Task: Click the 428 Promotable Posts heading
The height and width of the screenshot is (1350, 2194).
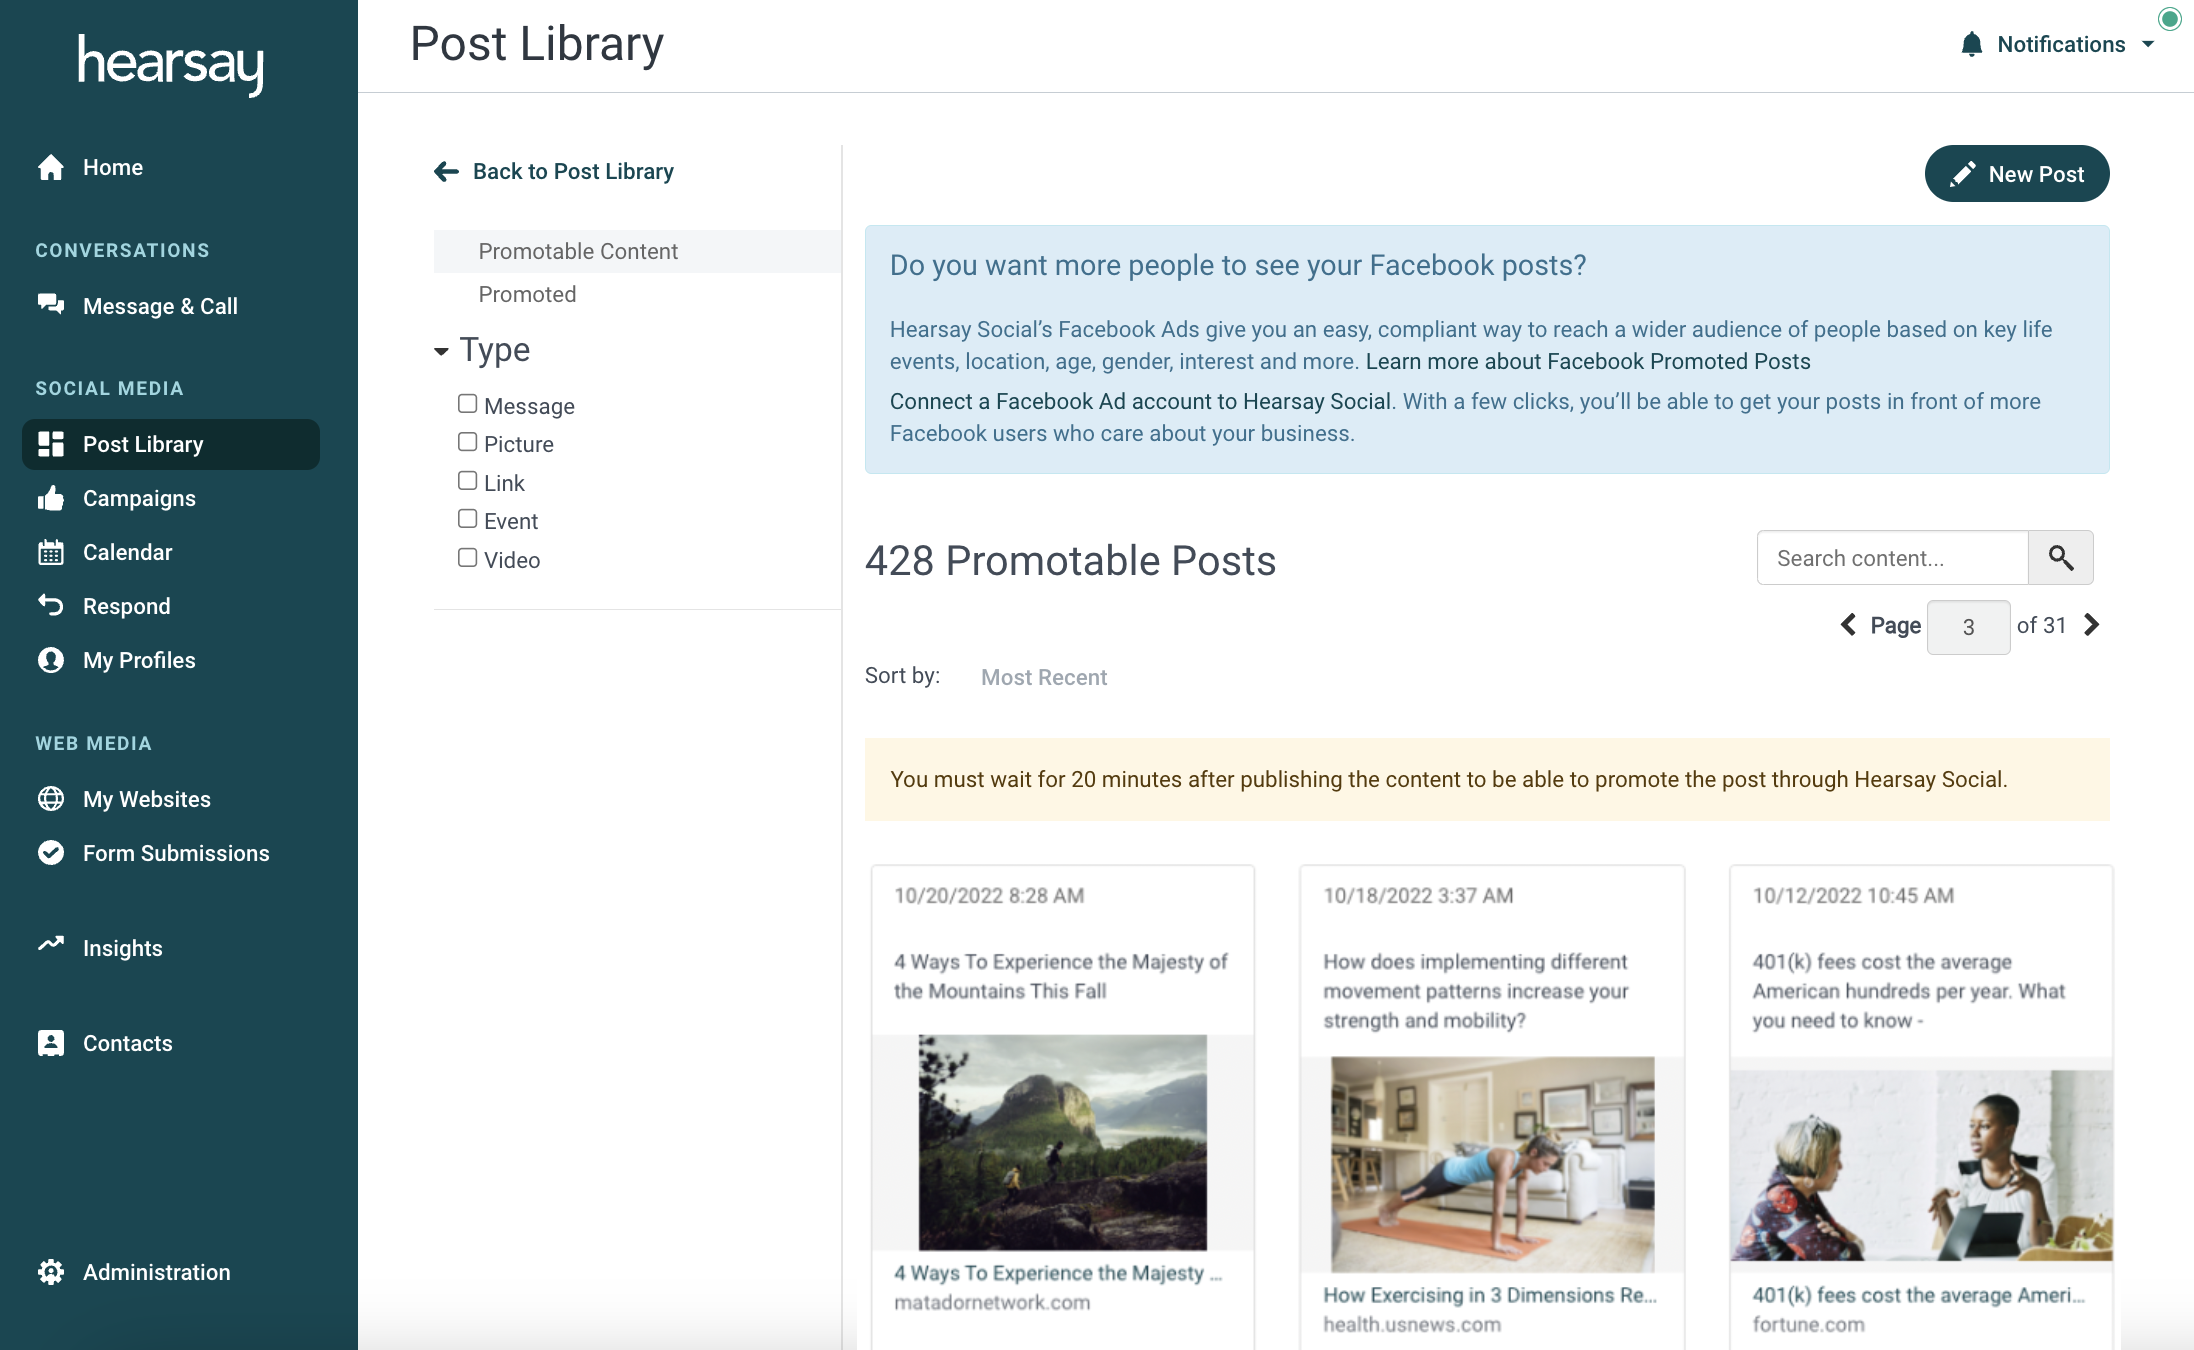Action: tap(1070, 561)
